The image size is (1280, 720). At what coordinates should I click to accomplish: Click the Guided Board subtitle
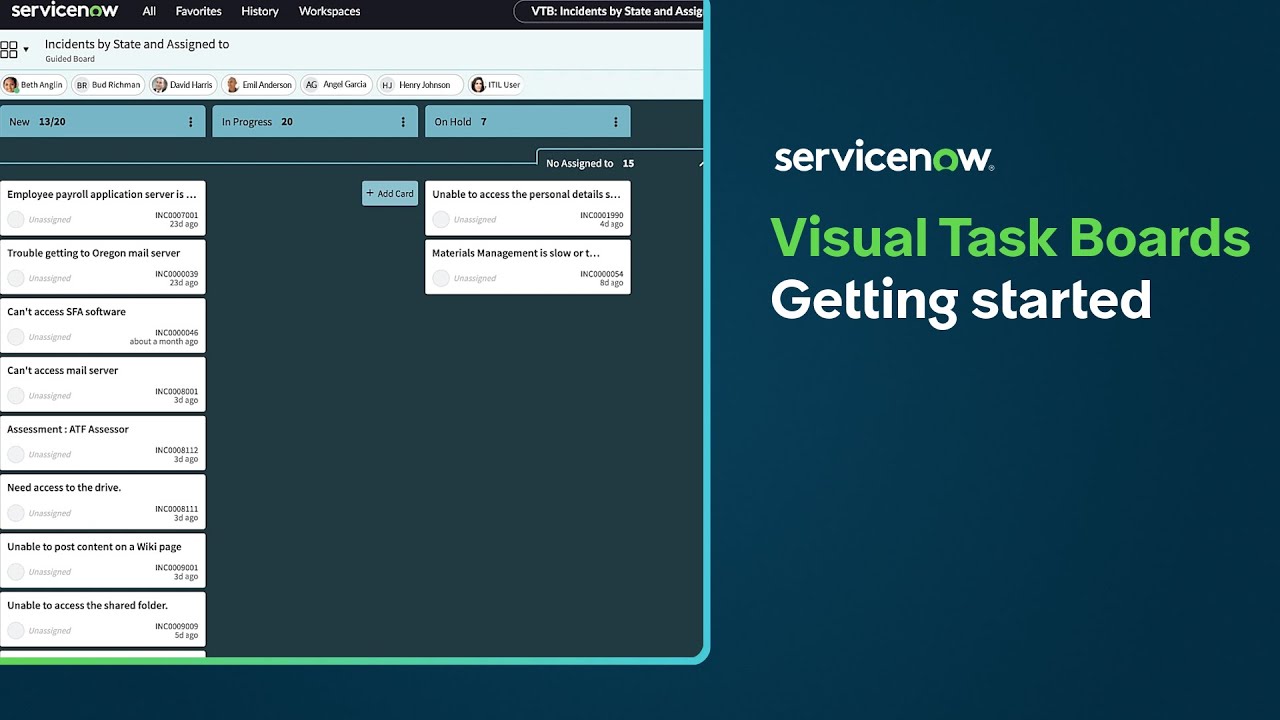click(70, 59)
